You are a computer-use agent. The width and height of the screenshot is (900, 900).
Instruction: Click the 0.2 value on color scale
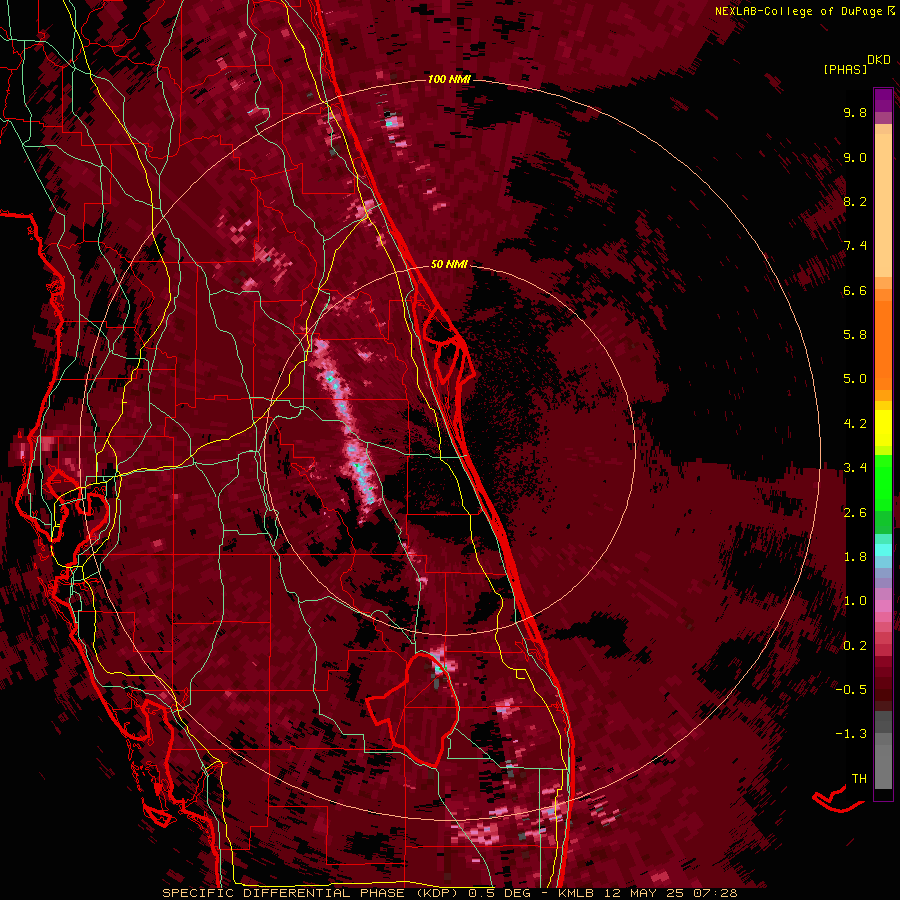855,646
